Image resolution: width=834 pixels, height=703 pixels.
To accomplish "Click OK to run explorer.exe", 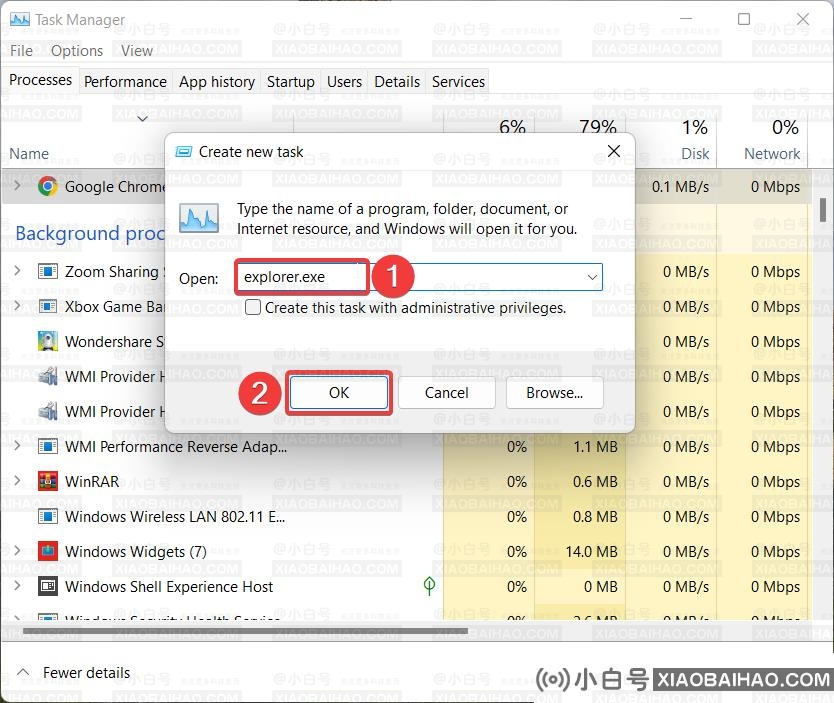I will tap(339, 392).
